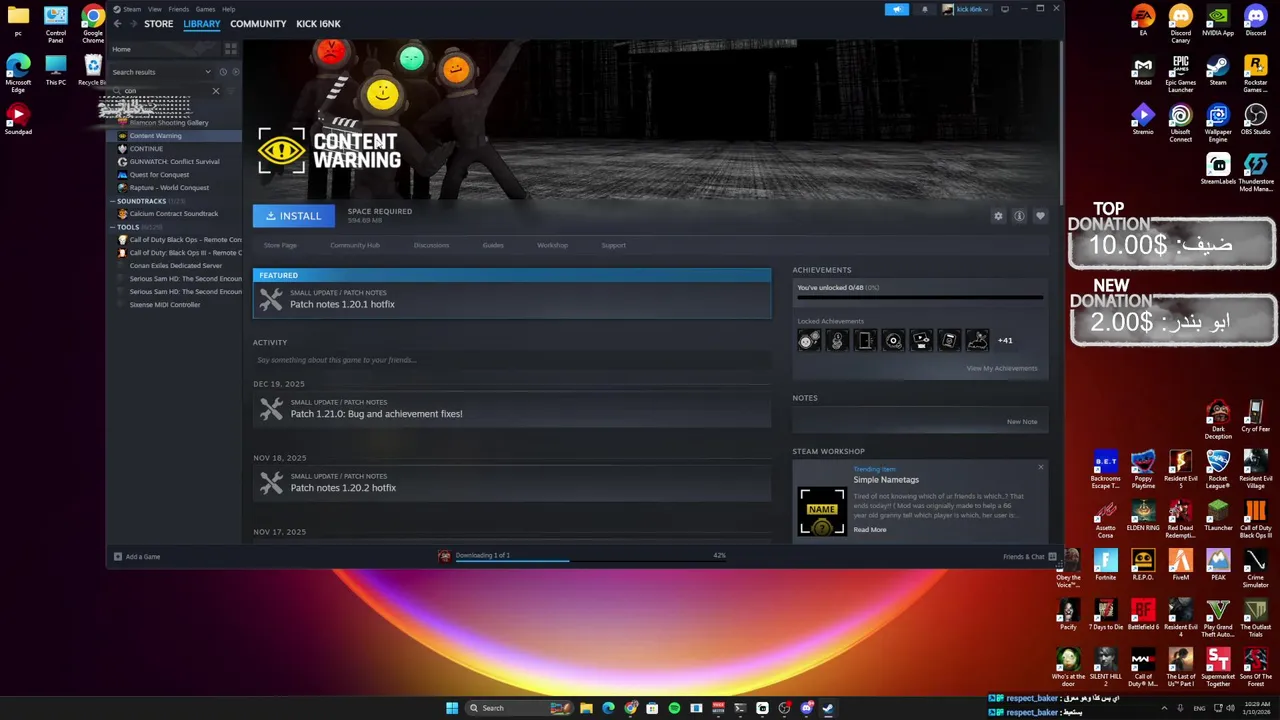Image resolution: width=1280 pixels, height=720 pixels.
Task: Clear the library search text with X
Action: (215, 91)
